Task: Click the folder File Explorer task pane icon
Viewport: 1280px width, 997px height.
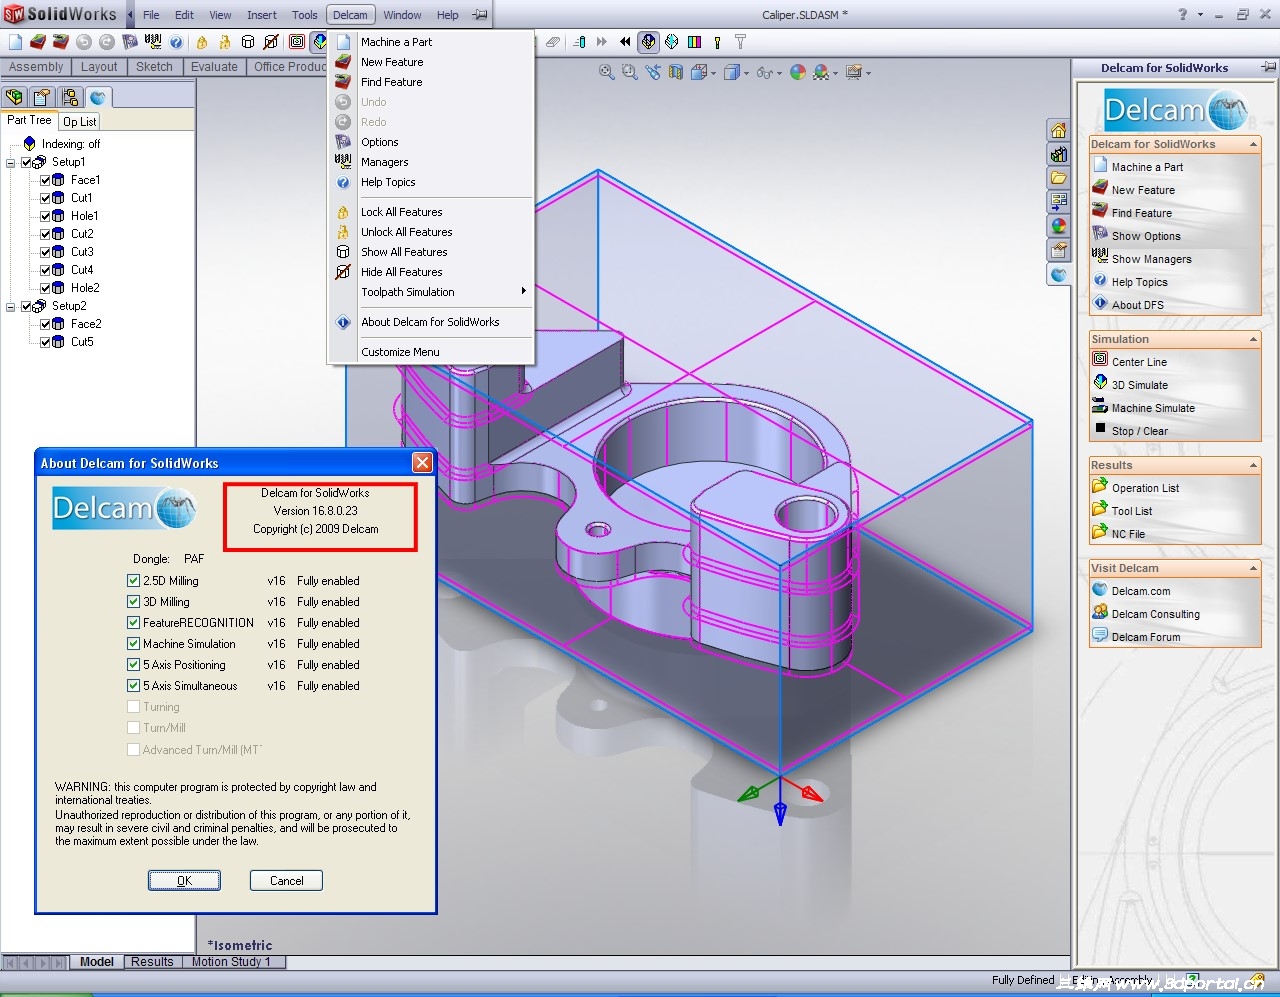Action: point(1059,178)
